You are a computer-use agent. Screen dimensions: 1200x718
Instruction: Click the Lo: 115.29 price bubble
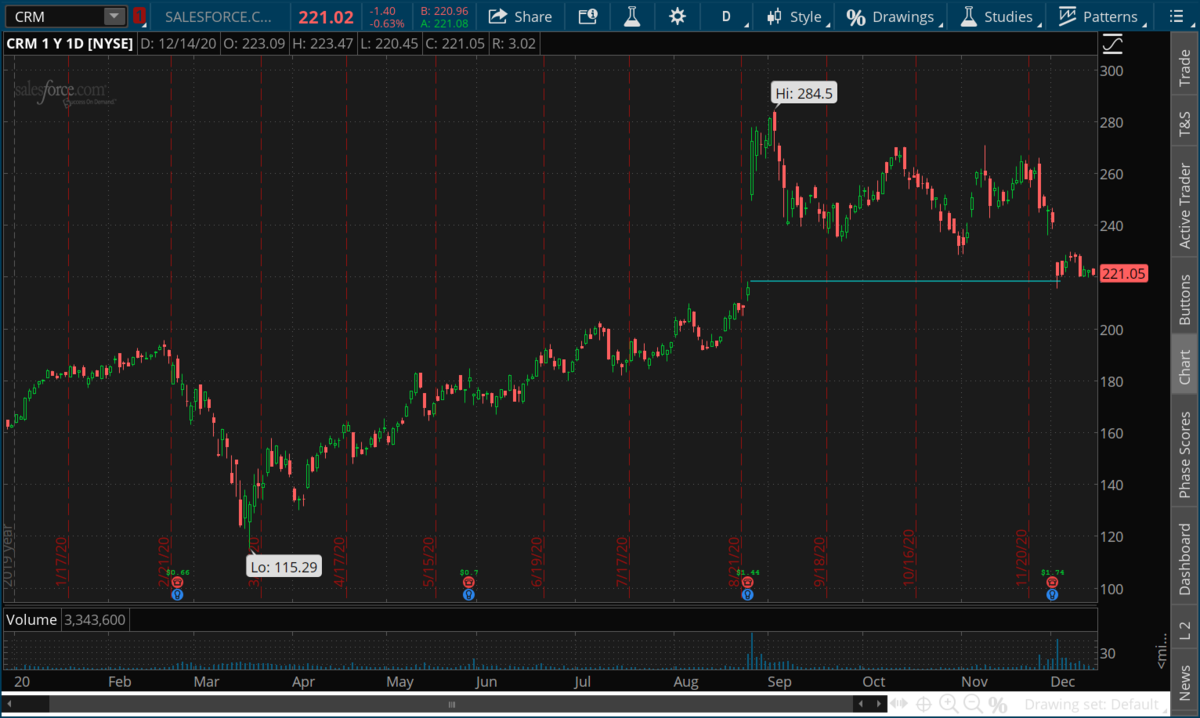click(282, 567)
